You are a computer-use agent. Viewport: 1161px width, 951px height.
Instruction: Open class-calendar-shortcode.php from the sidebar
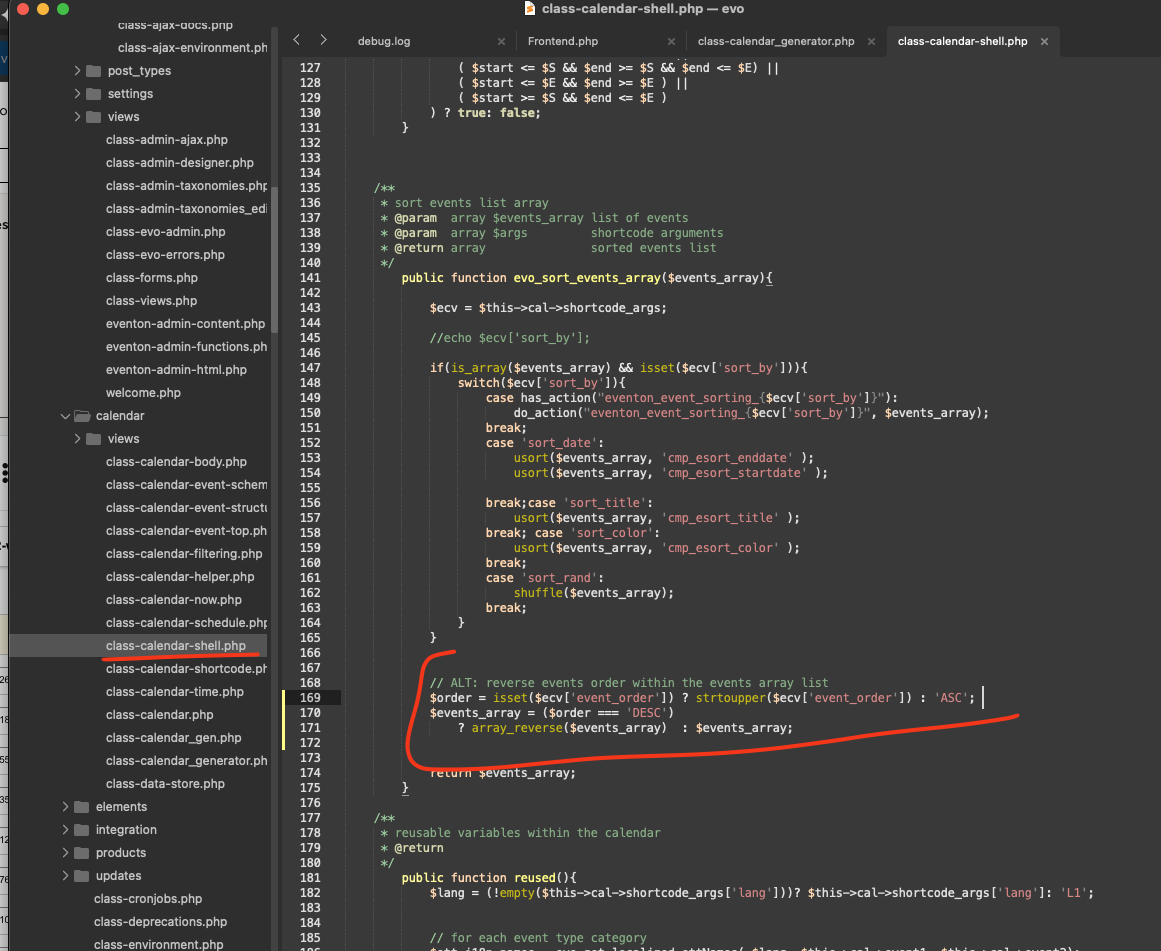[186, 669]
